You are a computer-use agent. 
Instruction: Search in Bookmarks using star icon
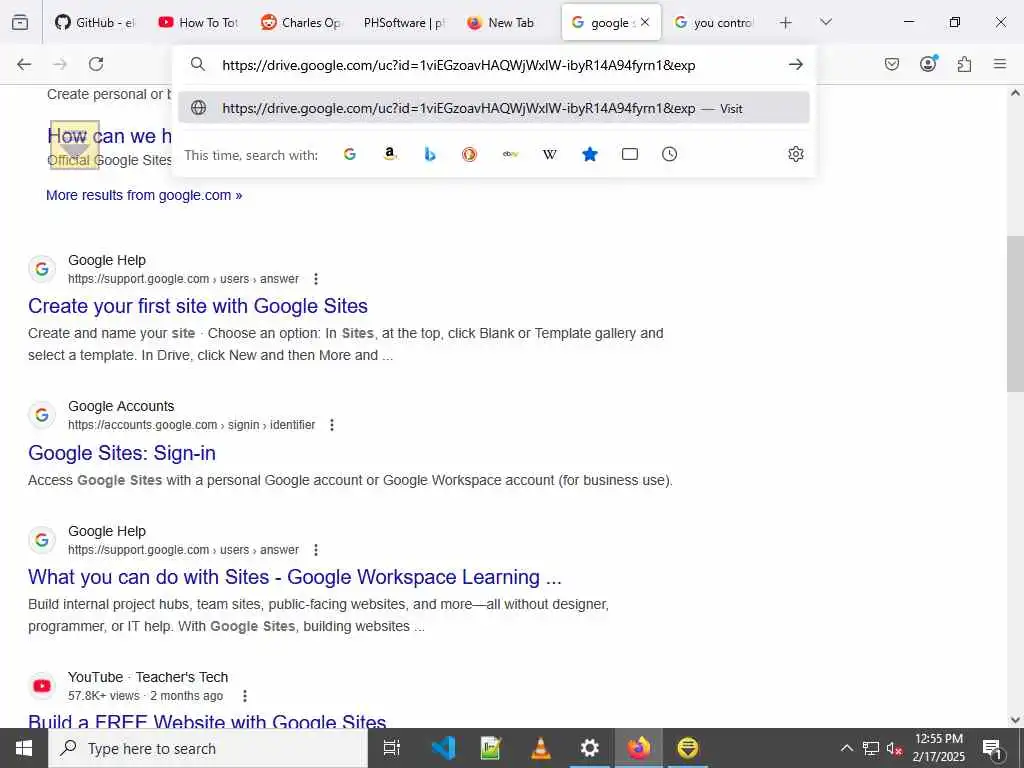coord(590,154)
